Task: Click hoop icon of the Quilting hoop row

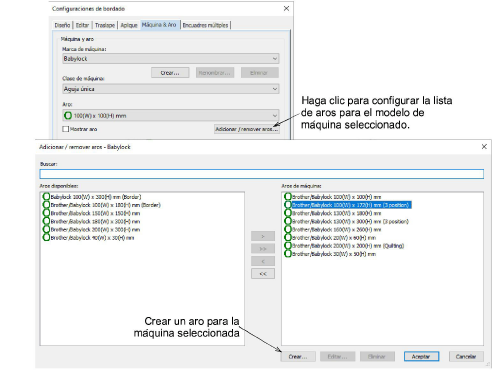Action: (x=288, y=246)
